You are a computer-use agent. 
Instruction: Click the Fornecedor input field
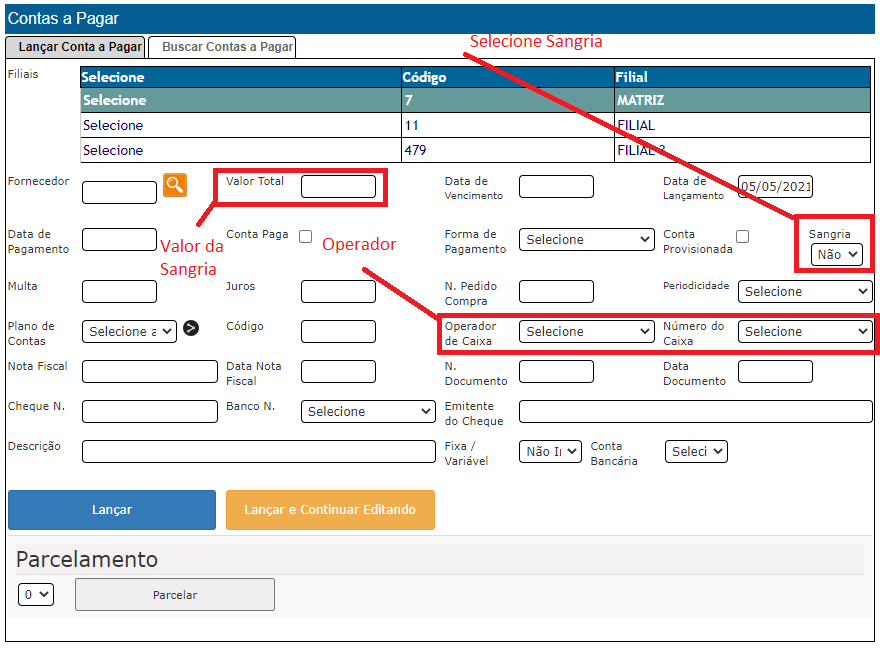click(119, 193)
